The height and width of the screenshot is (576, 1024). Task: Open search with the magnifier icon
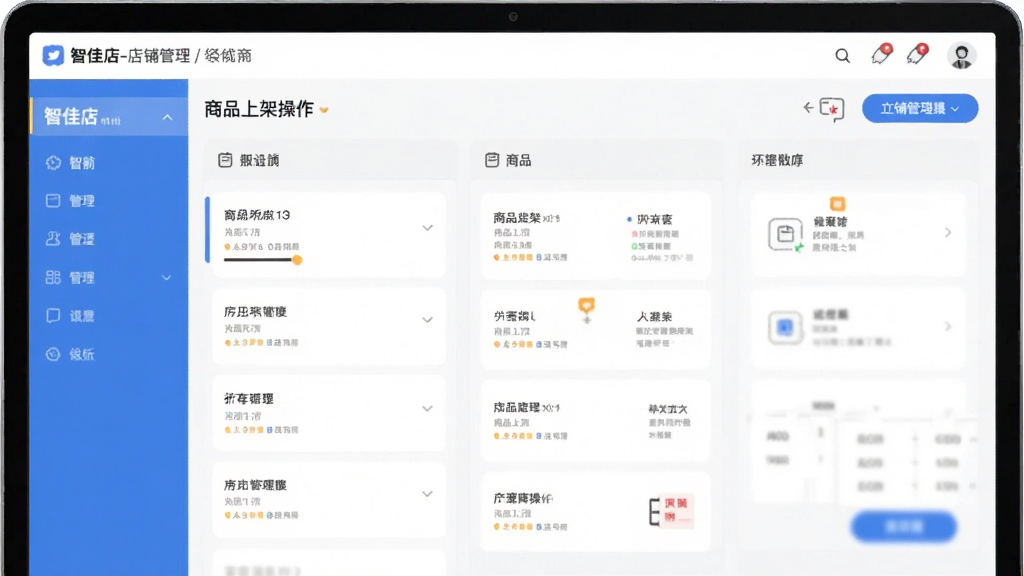tap(842, 56)
